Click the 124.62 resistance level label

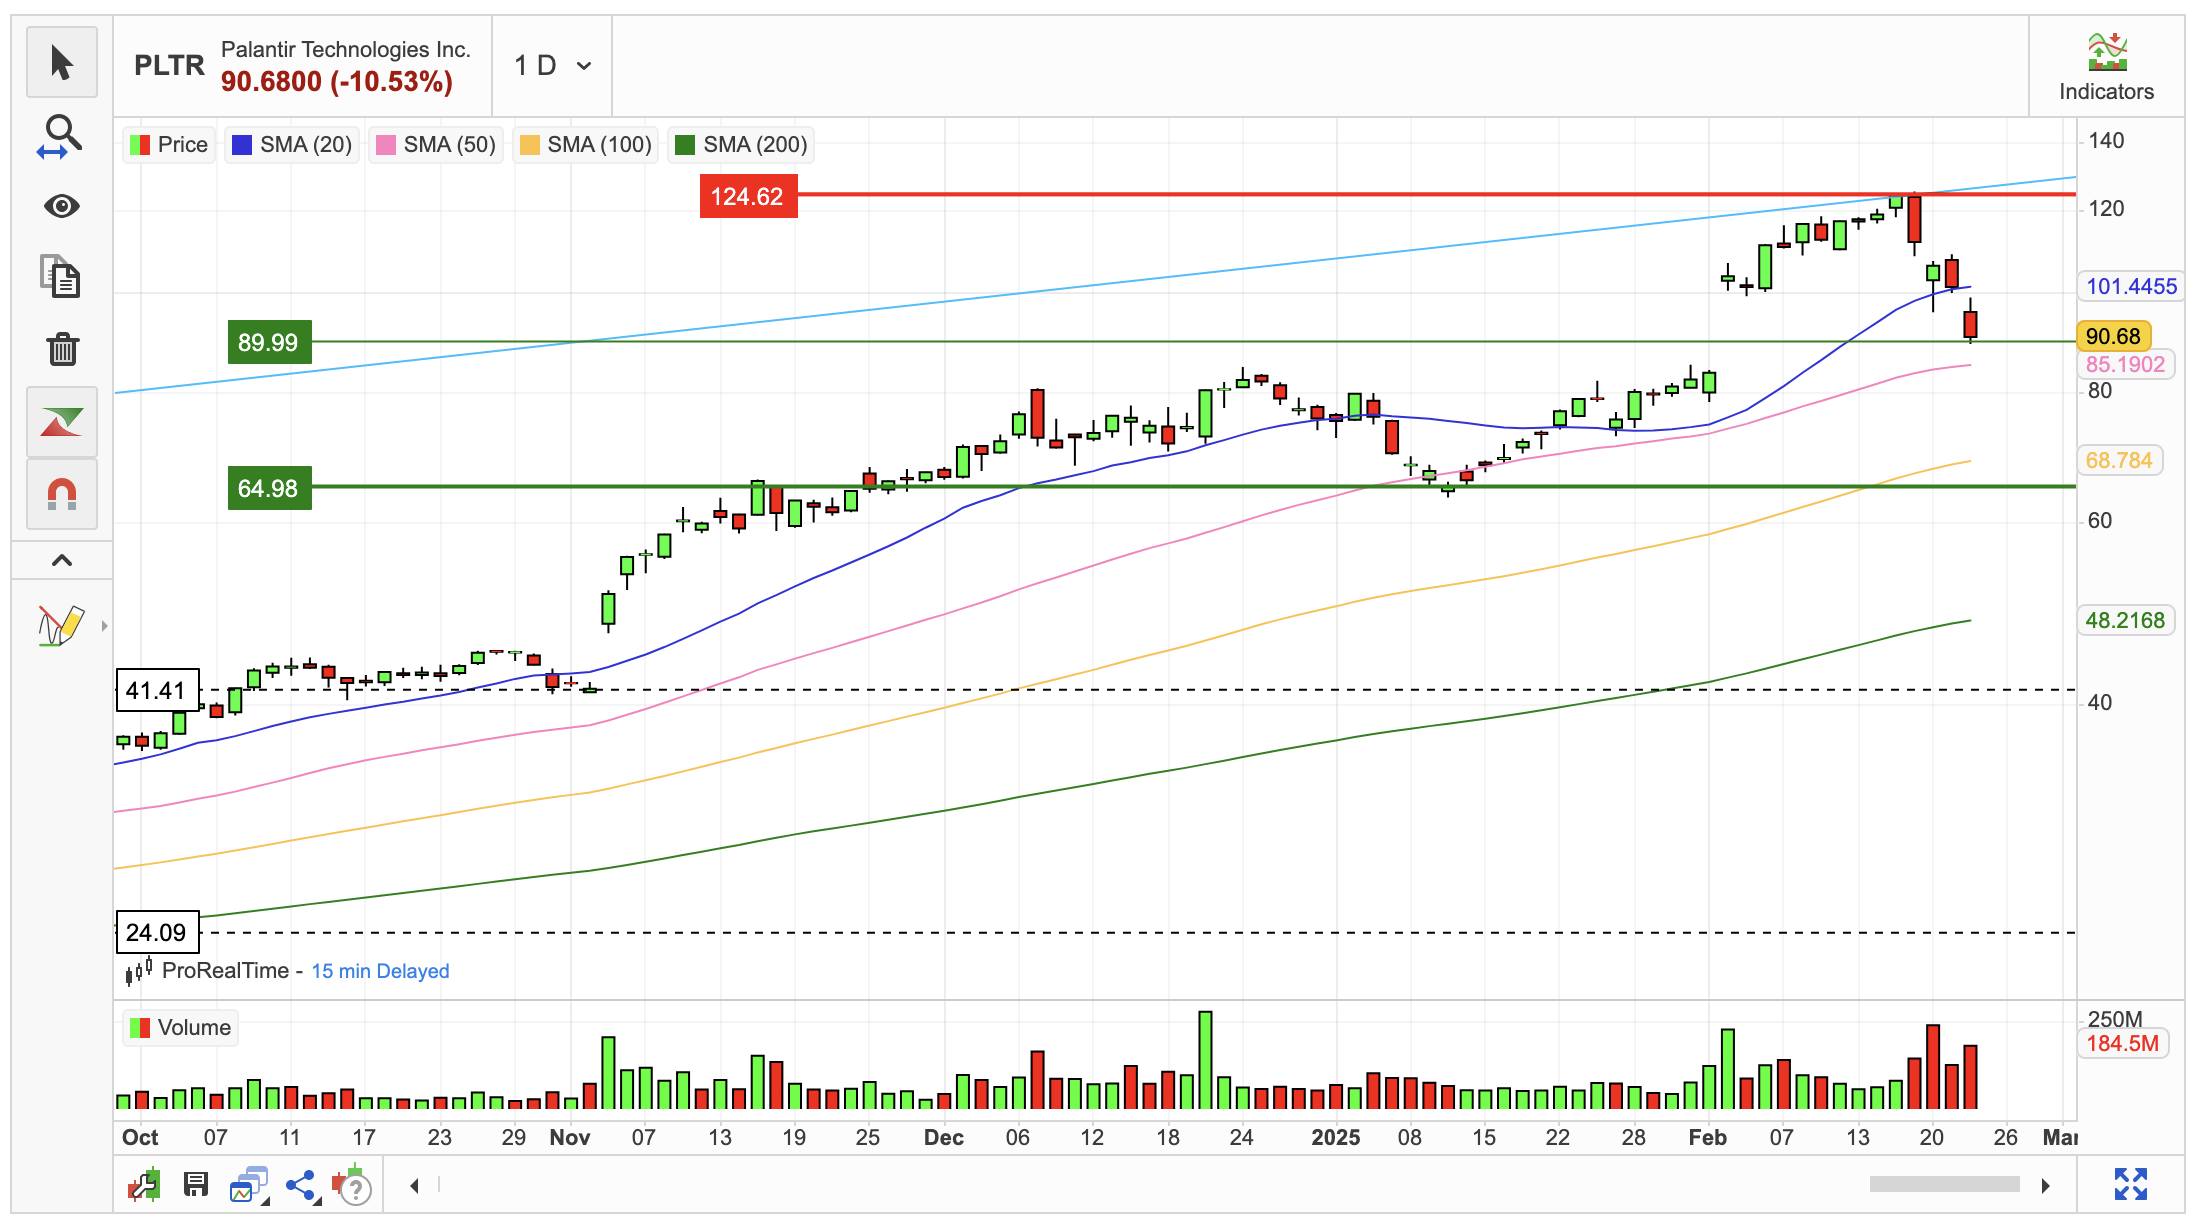pyautogui.click(x=748, y=196)
